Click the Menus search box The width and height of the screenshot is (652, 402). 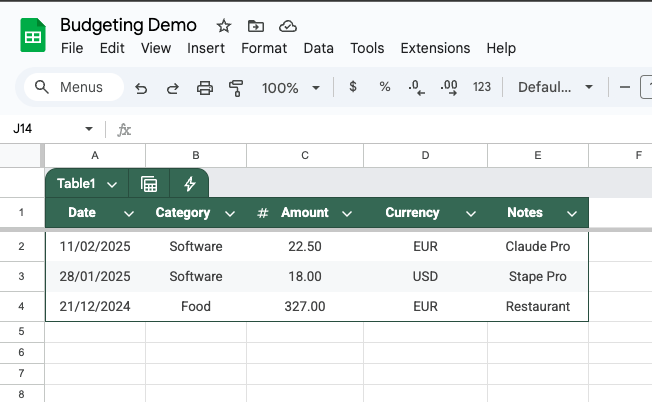tap(74, 87)
